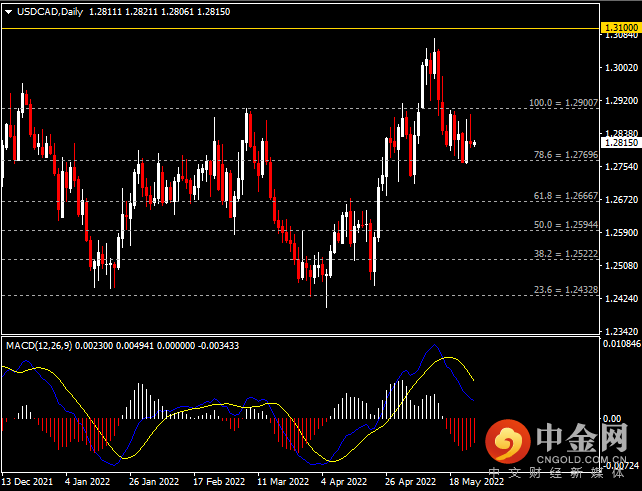
Task: Select the Fibonacci label 100.0 = 1.29007
Action: 563,102
